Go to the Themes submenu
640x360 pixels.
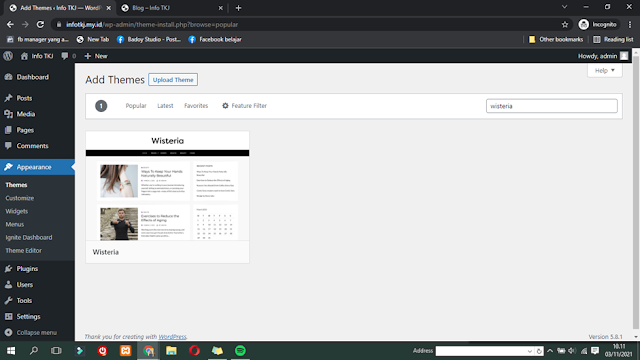16,185
